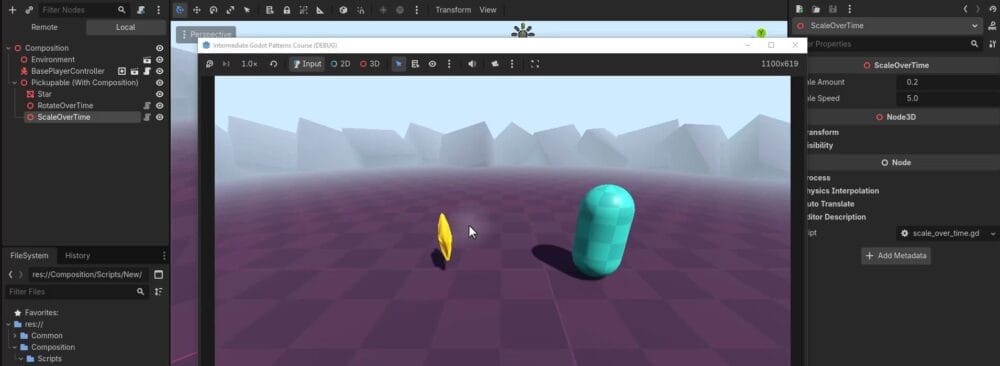
Task: Open the viewport Transform menu
Action: (453, 10)
